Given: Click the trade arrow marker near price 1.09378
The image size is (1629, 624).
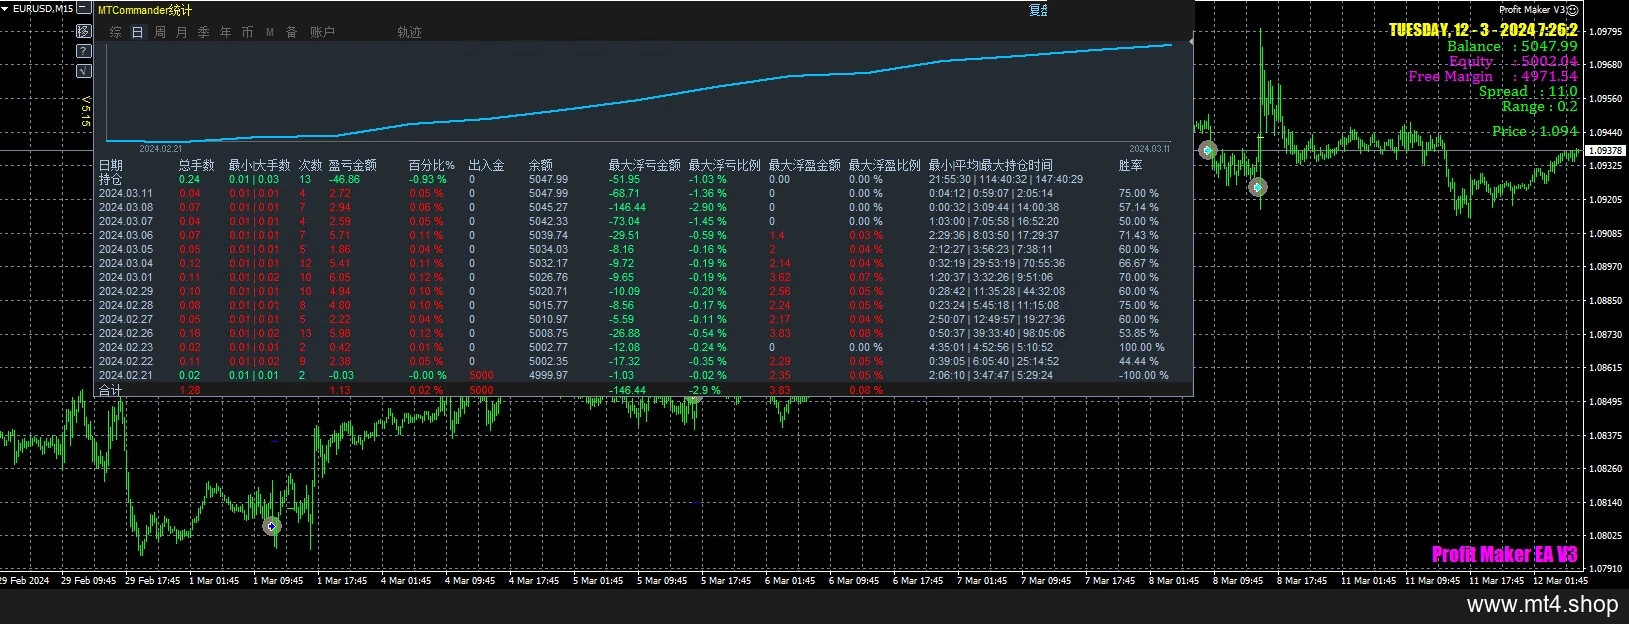Looking at the screenshot, I should point(1208,151).
